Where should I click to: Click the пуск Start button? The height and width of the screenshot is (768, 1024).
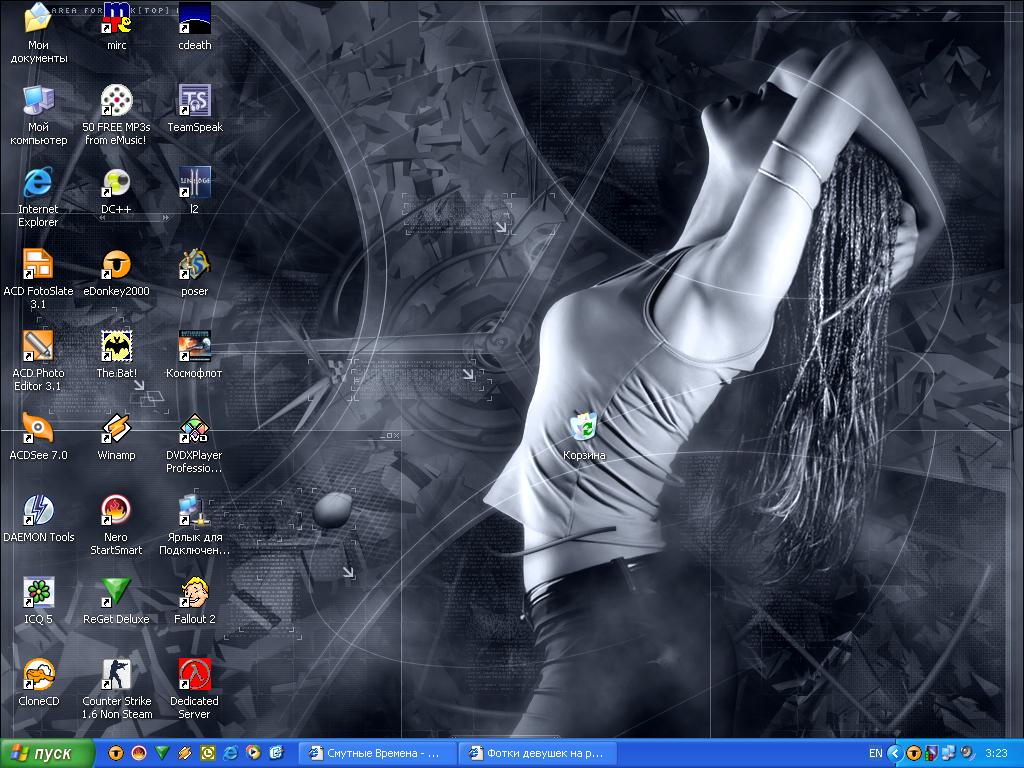[x=48, y=753]
